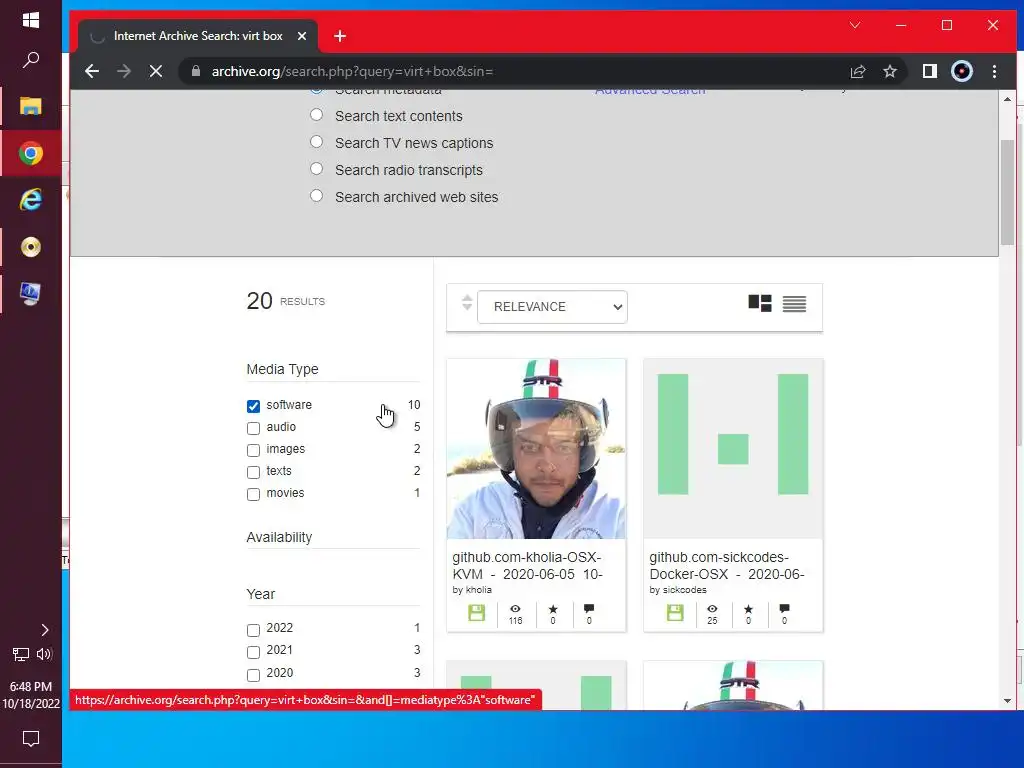Open Chrome's three-dot menu
1024x768 pixels.
click(x=994, y=71)
